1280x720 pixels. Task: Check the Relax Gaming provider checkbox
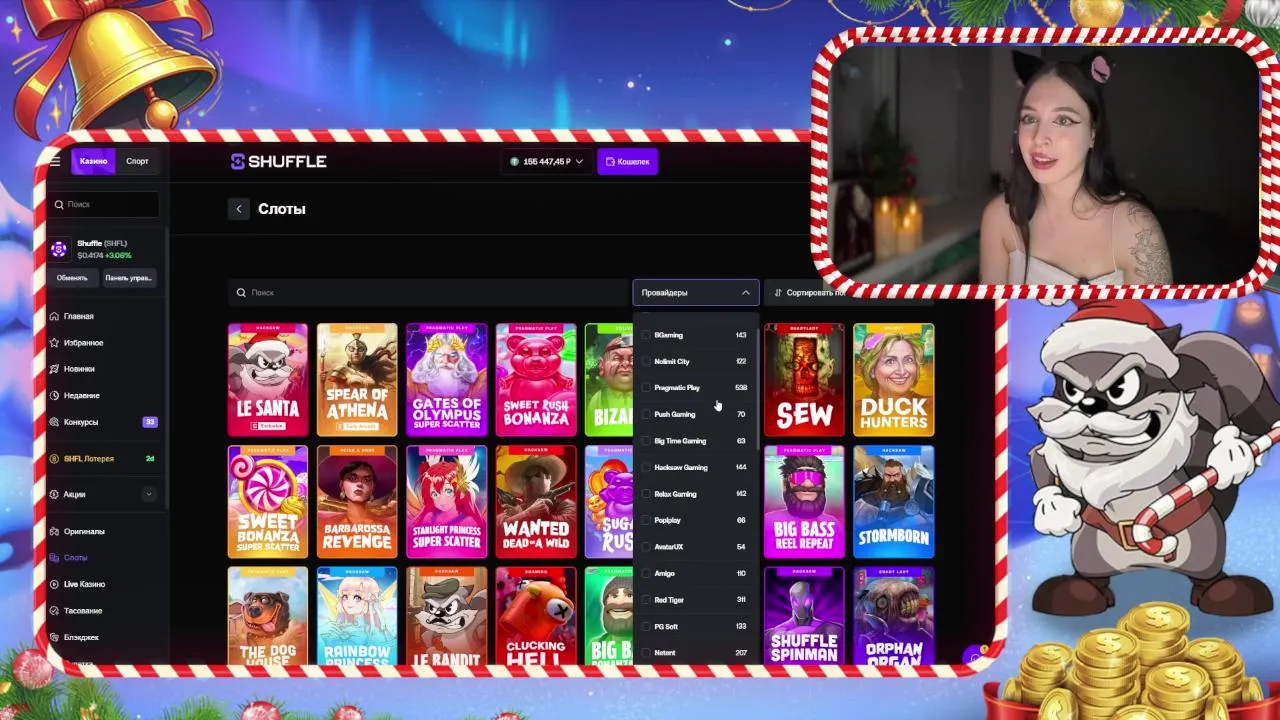click(x=646, y=494)
